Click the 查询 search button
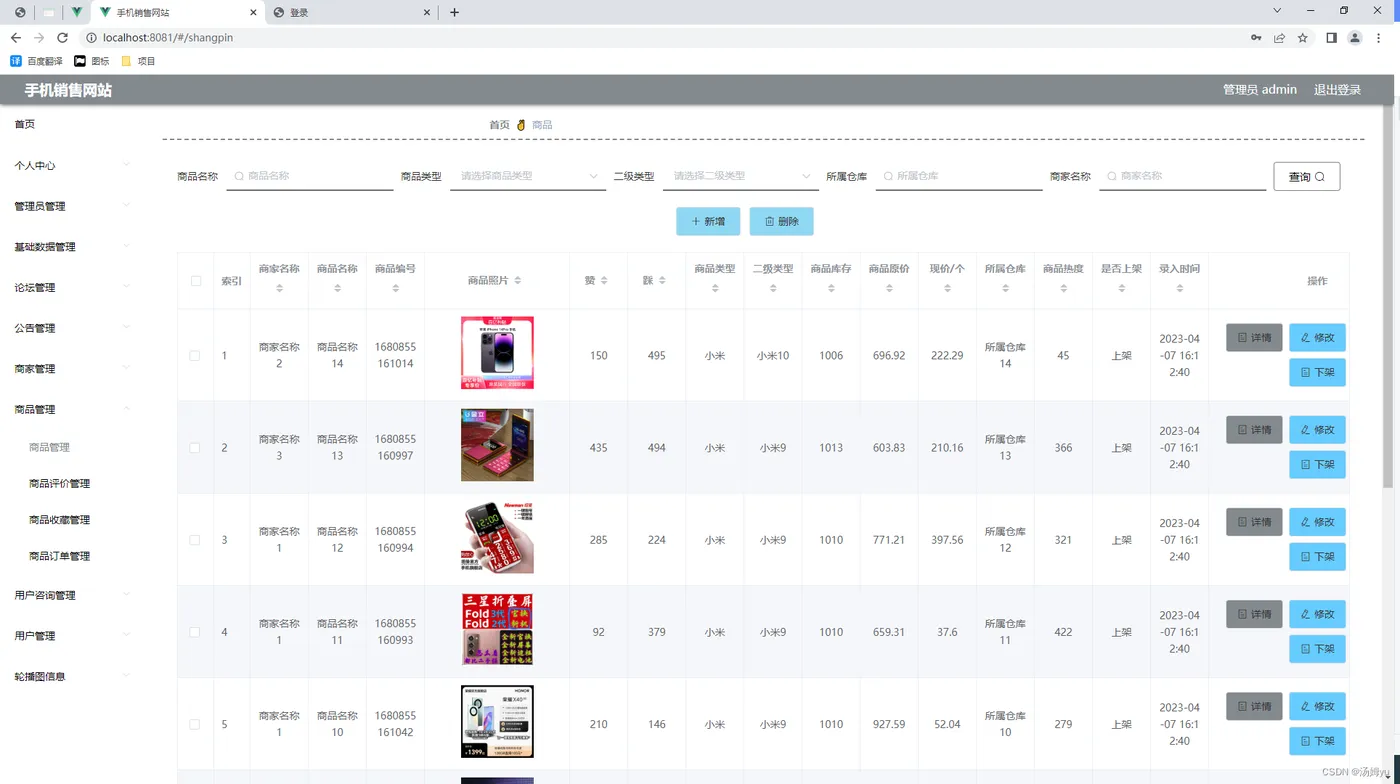Viewport: 1400px width, 784px height. pos(1306,177)
